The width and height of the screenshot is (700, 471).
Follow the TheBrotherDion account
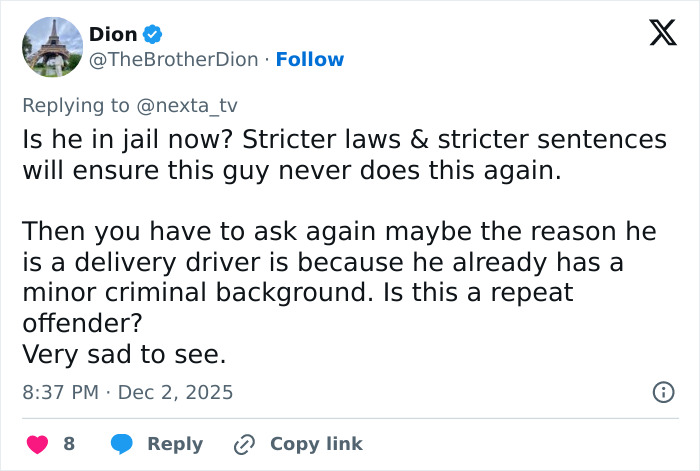pyautogui.click(x=309, y=60)
